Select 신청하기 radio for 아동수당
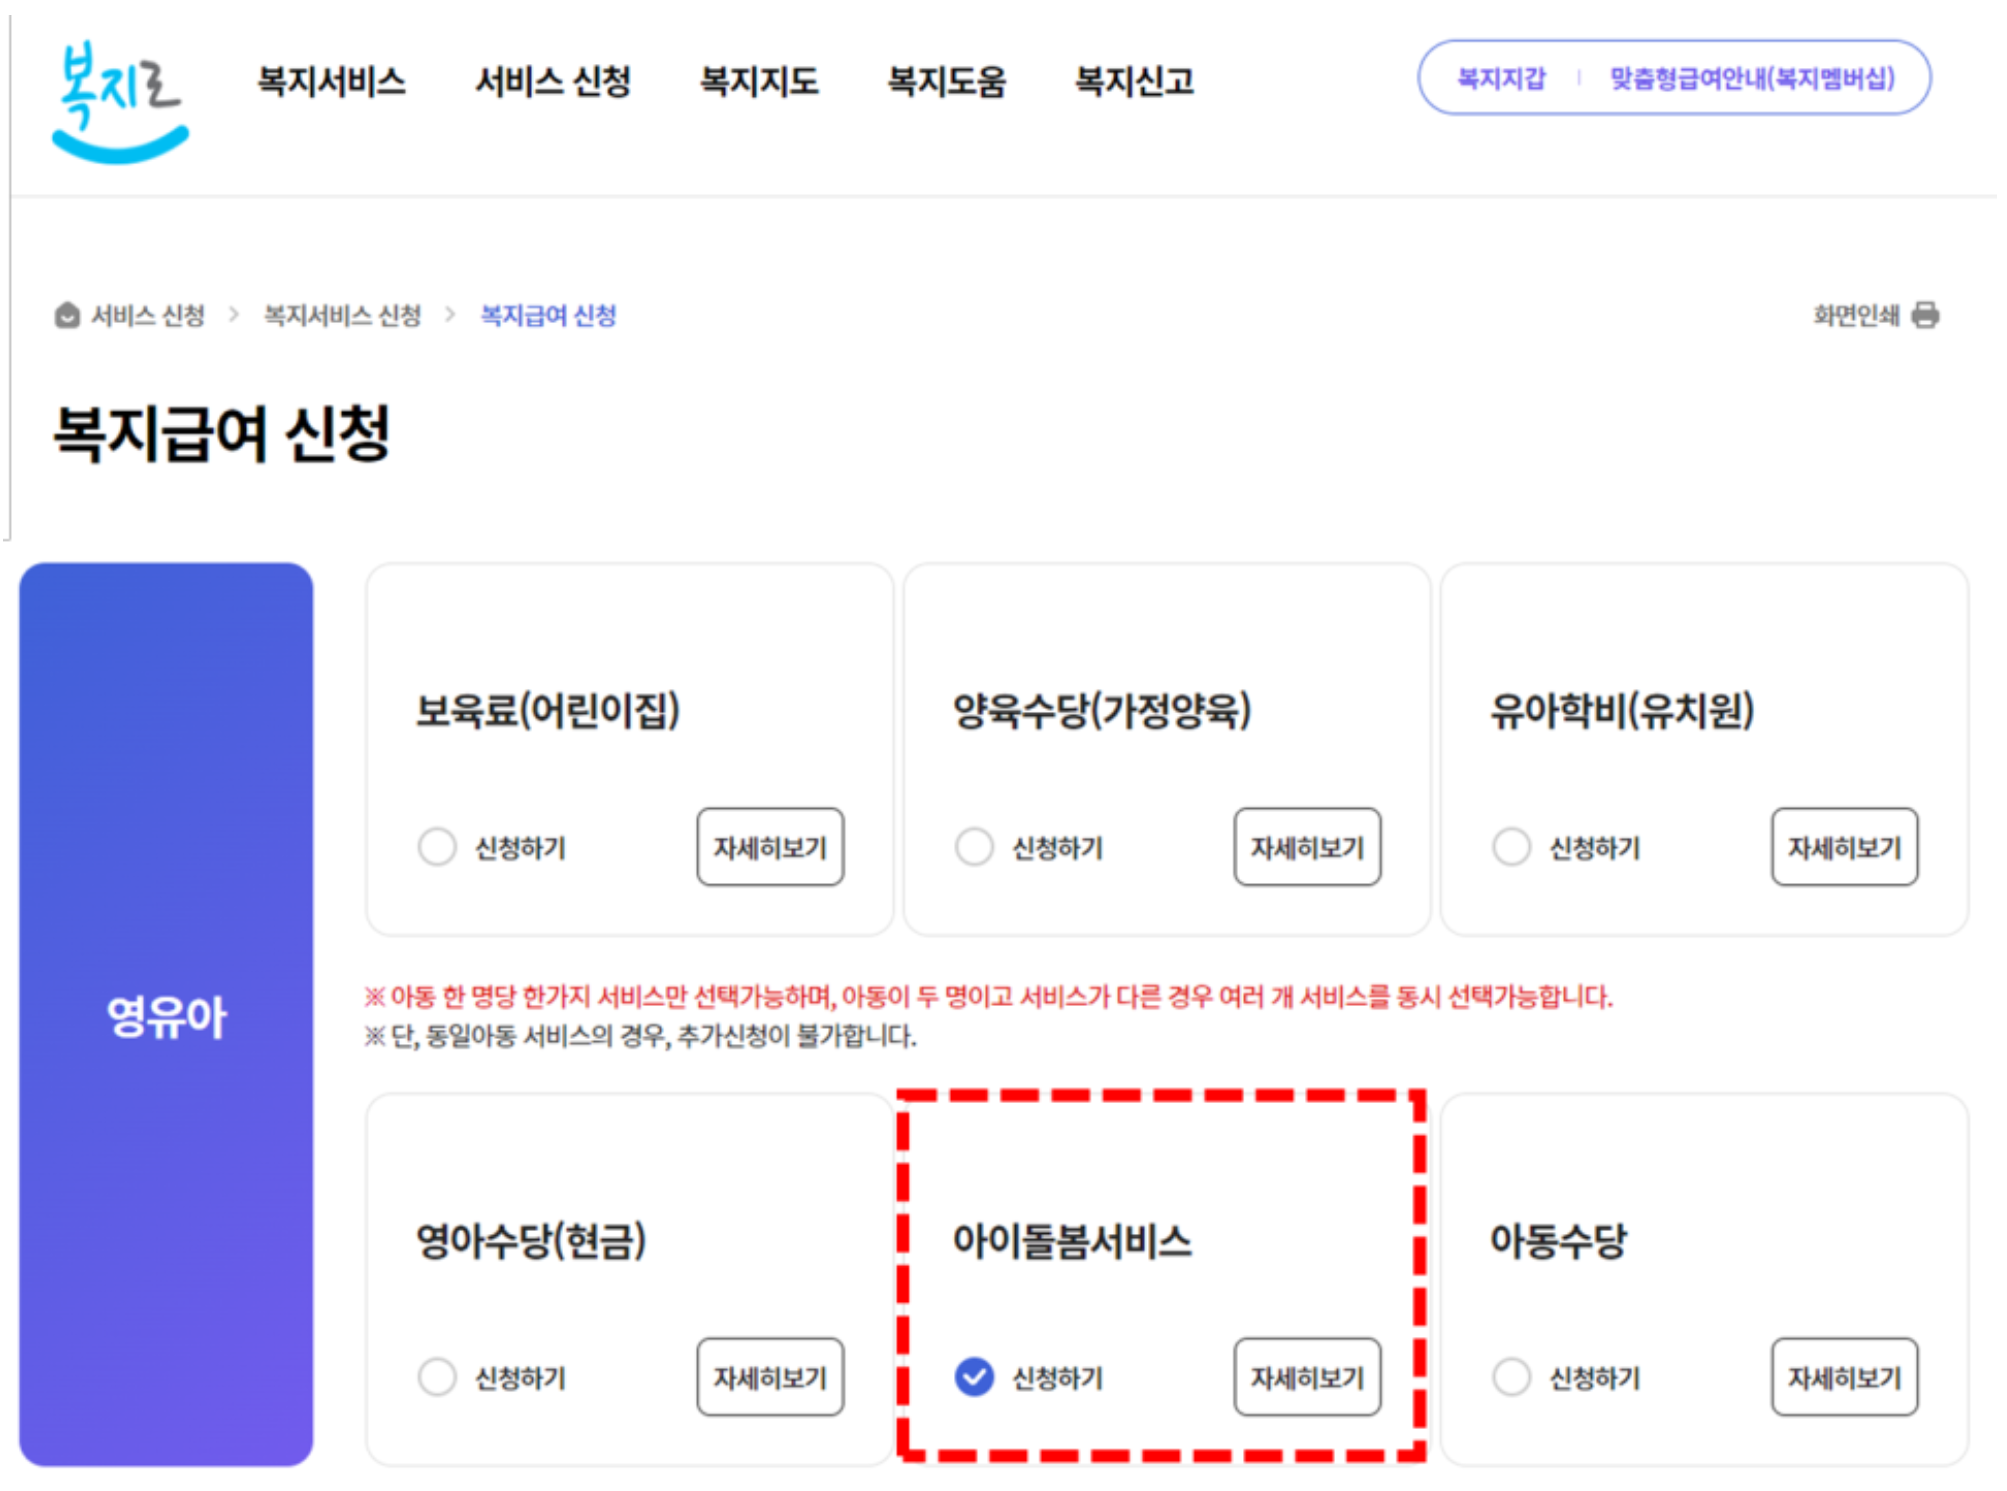This screenshot has width=2007, height=1491. pyautogui.click(x=1511, y=1376)
